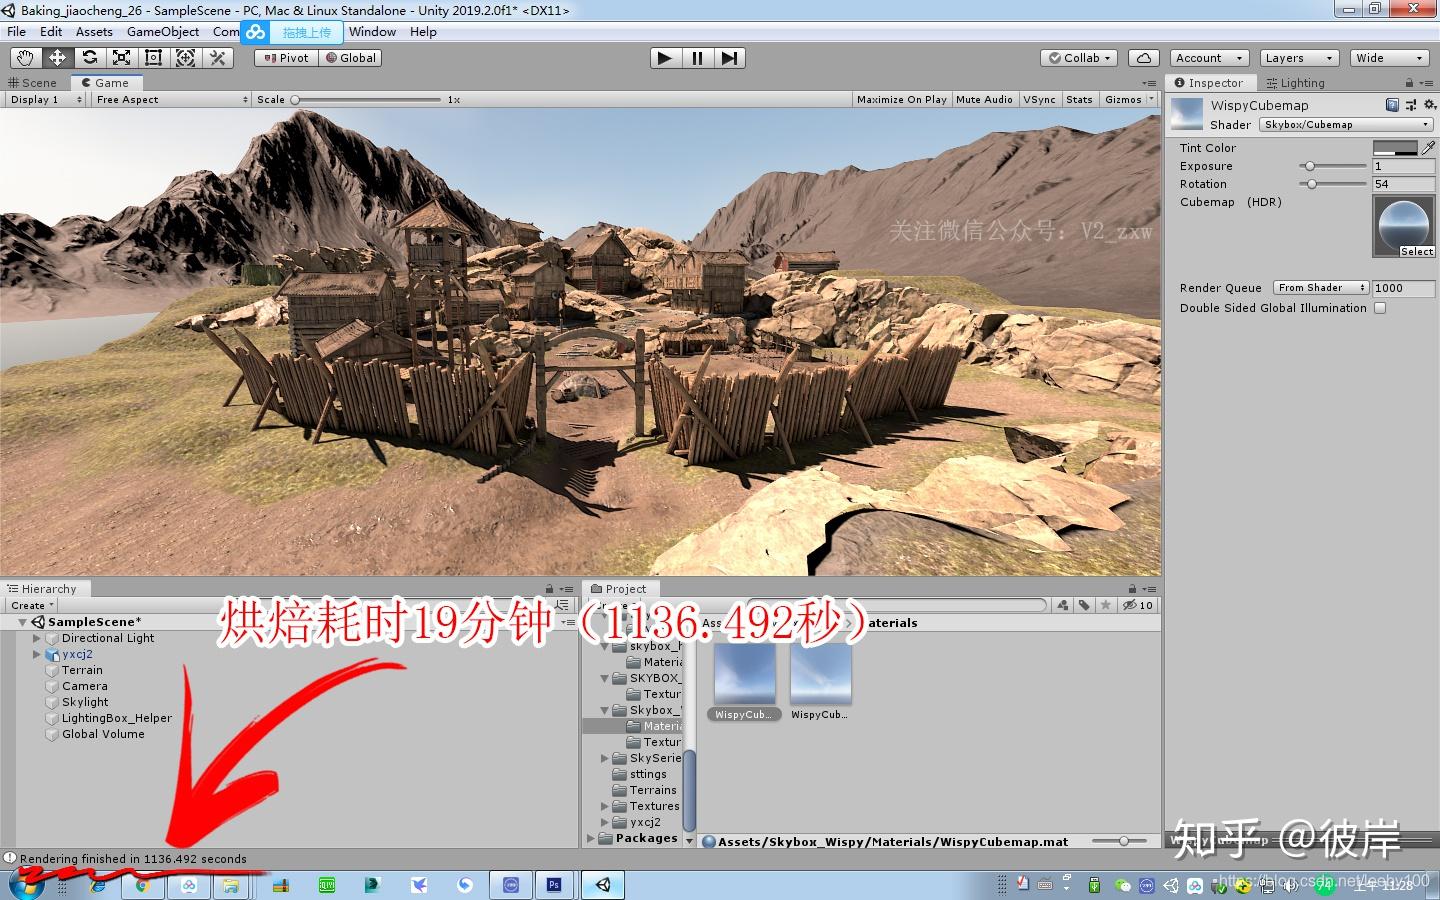Open the File menu

[x=17, y=32]
